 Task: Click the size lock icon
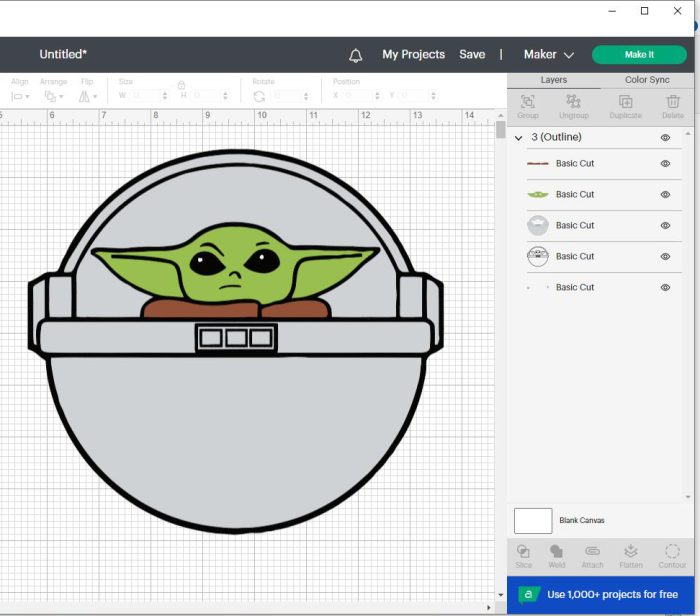tap(181, 85)
